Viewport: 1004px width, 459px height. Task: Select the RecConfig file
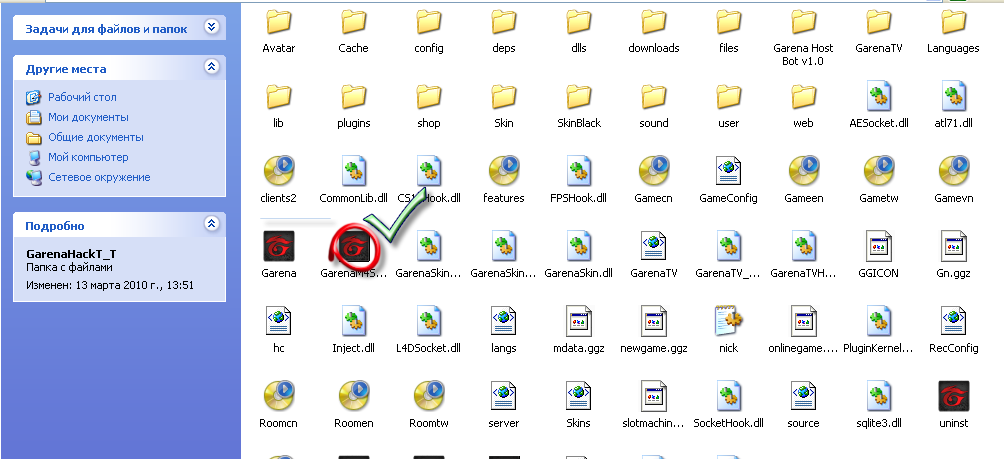[953, 321]
